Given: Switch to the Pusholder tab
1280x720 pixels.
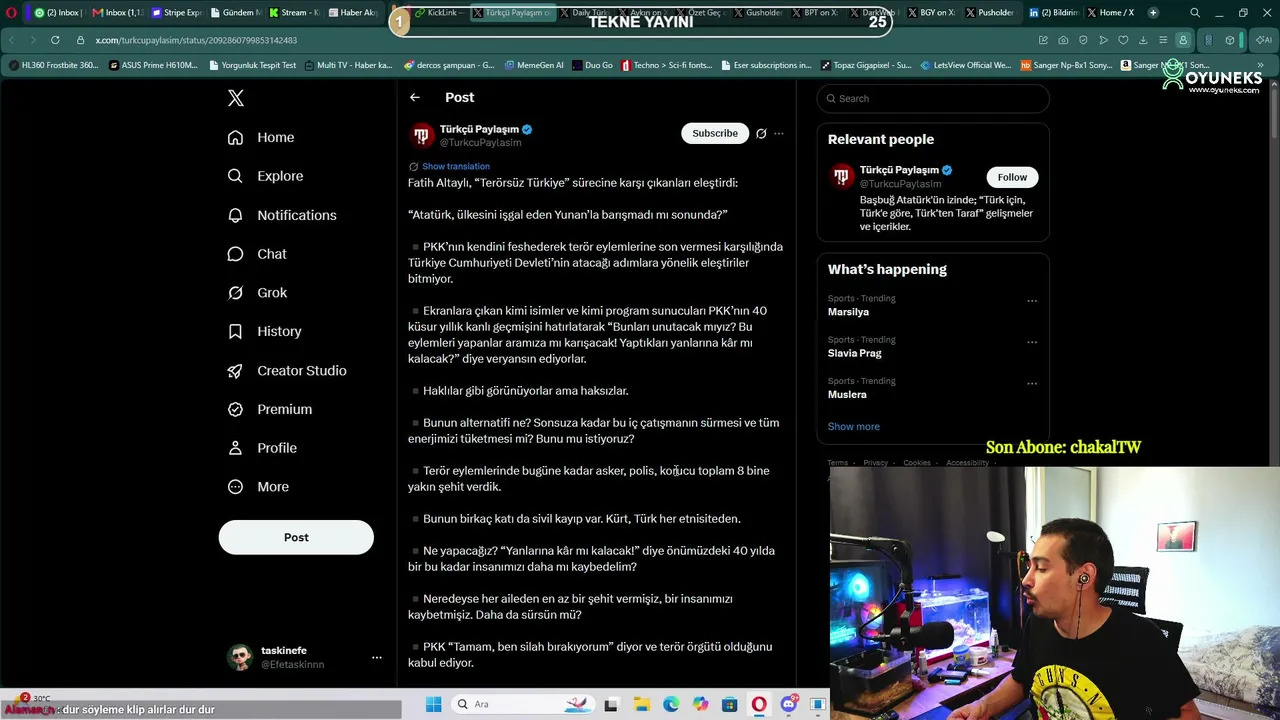Looking at the screenshot, I should coord(988,13).
